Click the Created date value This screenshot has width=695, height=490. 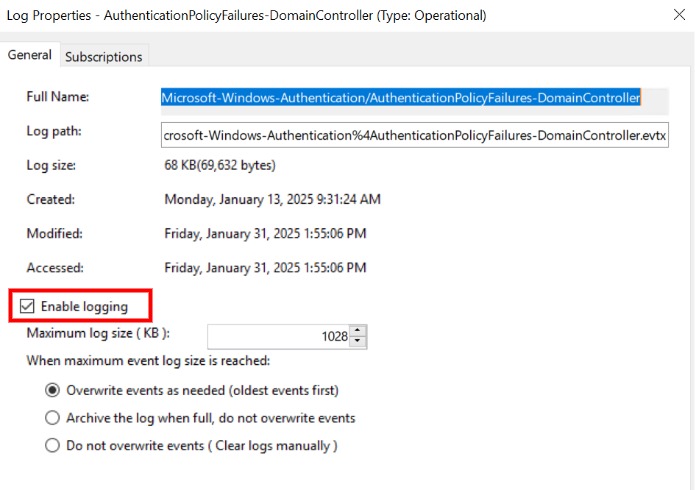272,199
